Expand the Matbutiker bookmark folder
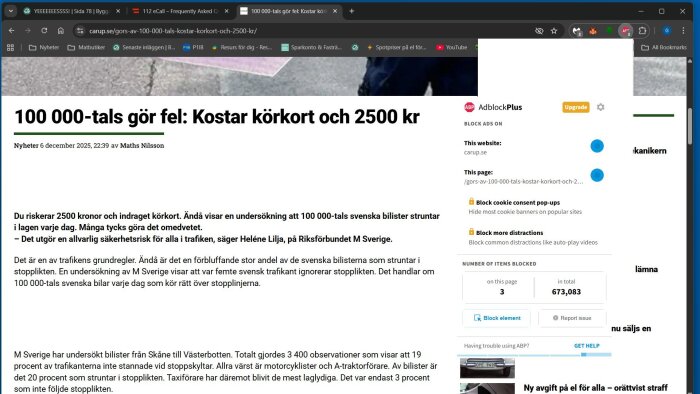This screenshot has width=700, height=394. [86, 47]
